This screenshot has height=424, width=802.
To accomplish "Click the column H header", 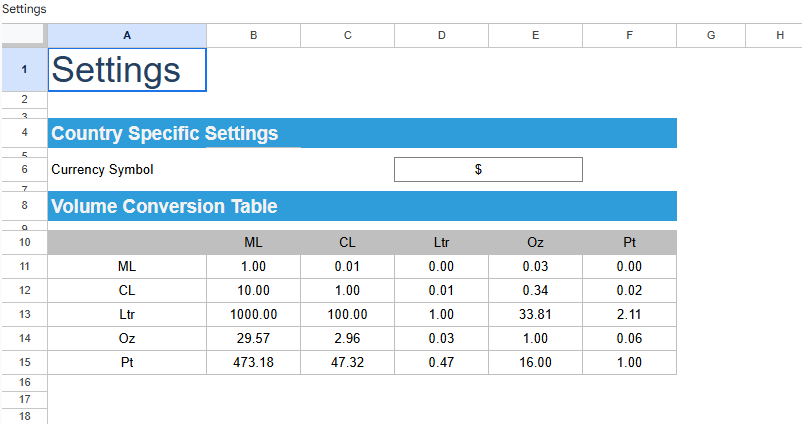I will click(778, 35).
